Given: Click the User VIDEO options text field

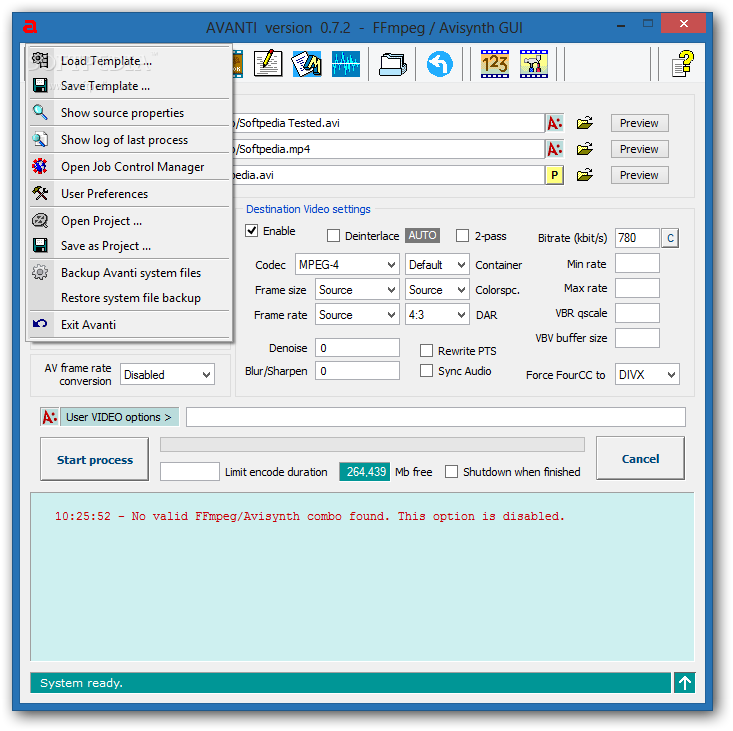Looking at the screenshot, I should (x=436, y=417).
